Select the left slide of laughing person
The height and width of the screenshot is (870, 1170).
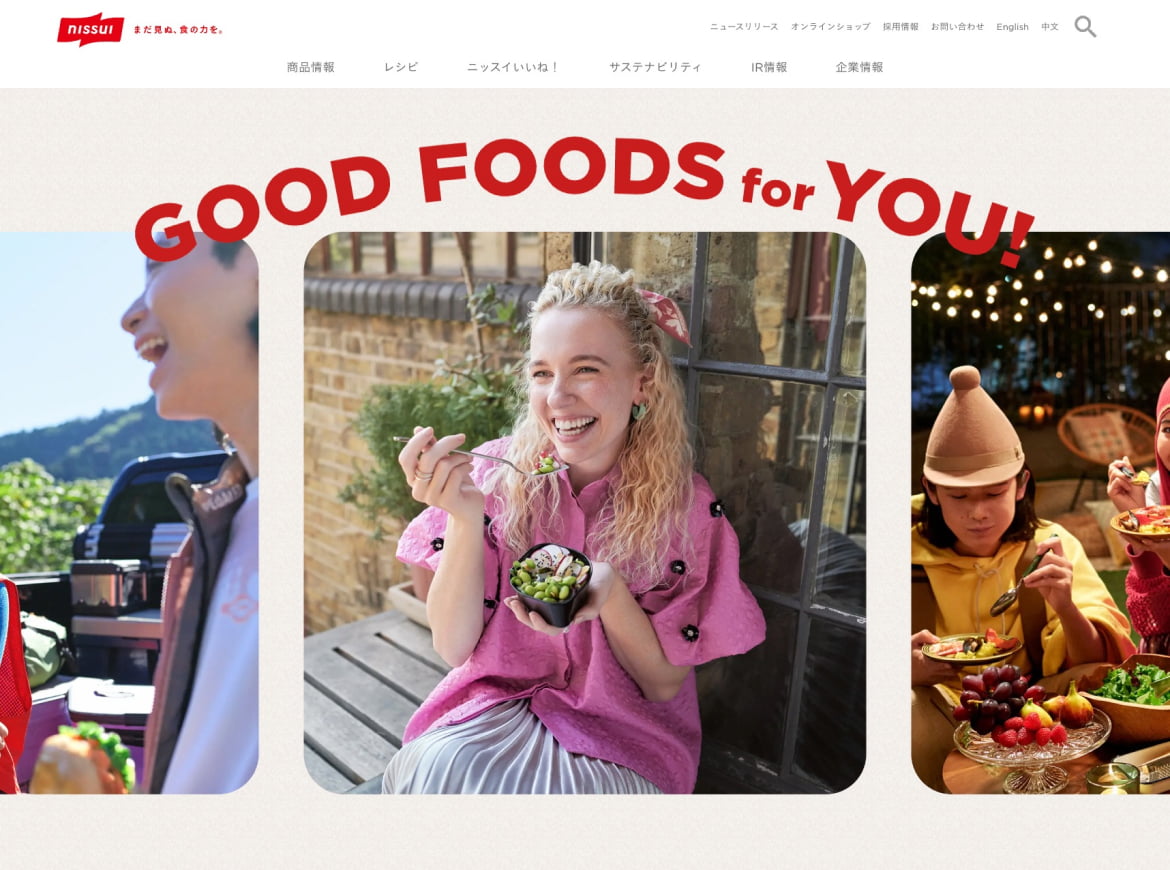click(x=129, y=513)
